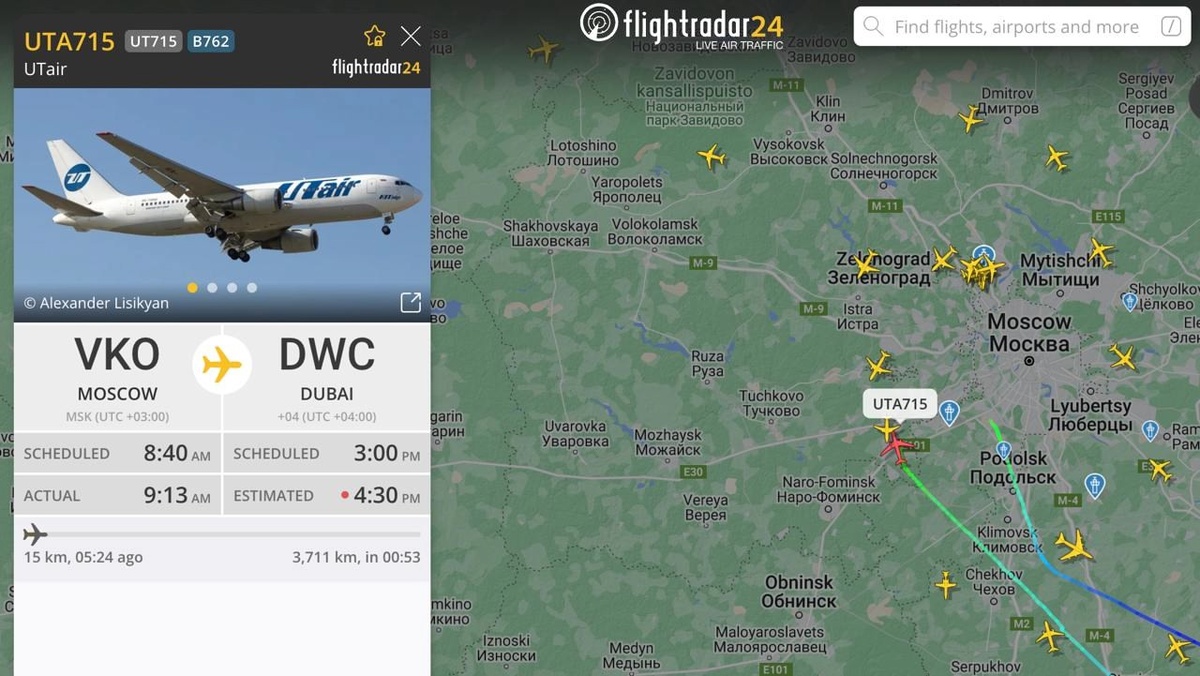
Task: Switch to second photo carousel dot
Action: (x=212, y=288)
